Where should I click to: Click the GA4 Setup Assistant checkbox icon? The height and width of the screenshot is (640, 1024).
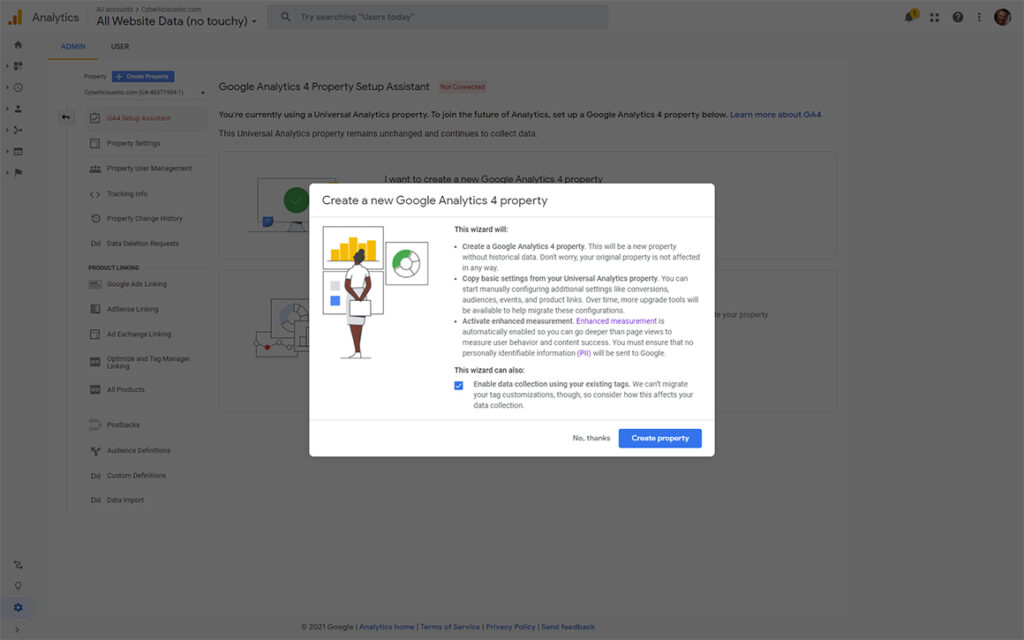click(95, 118)
